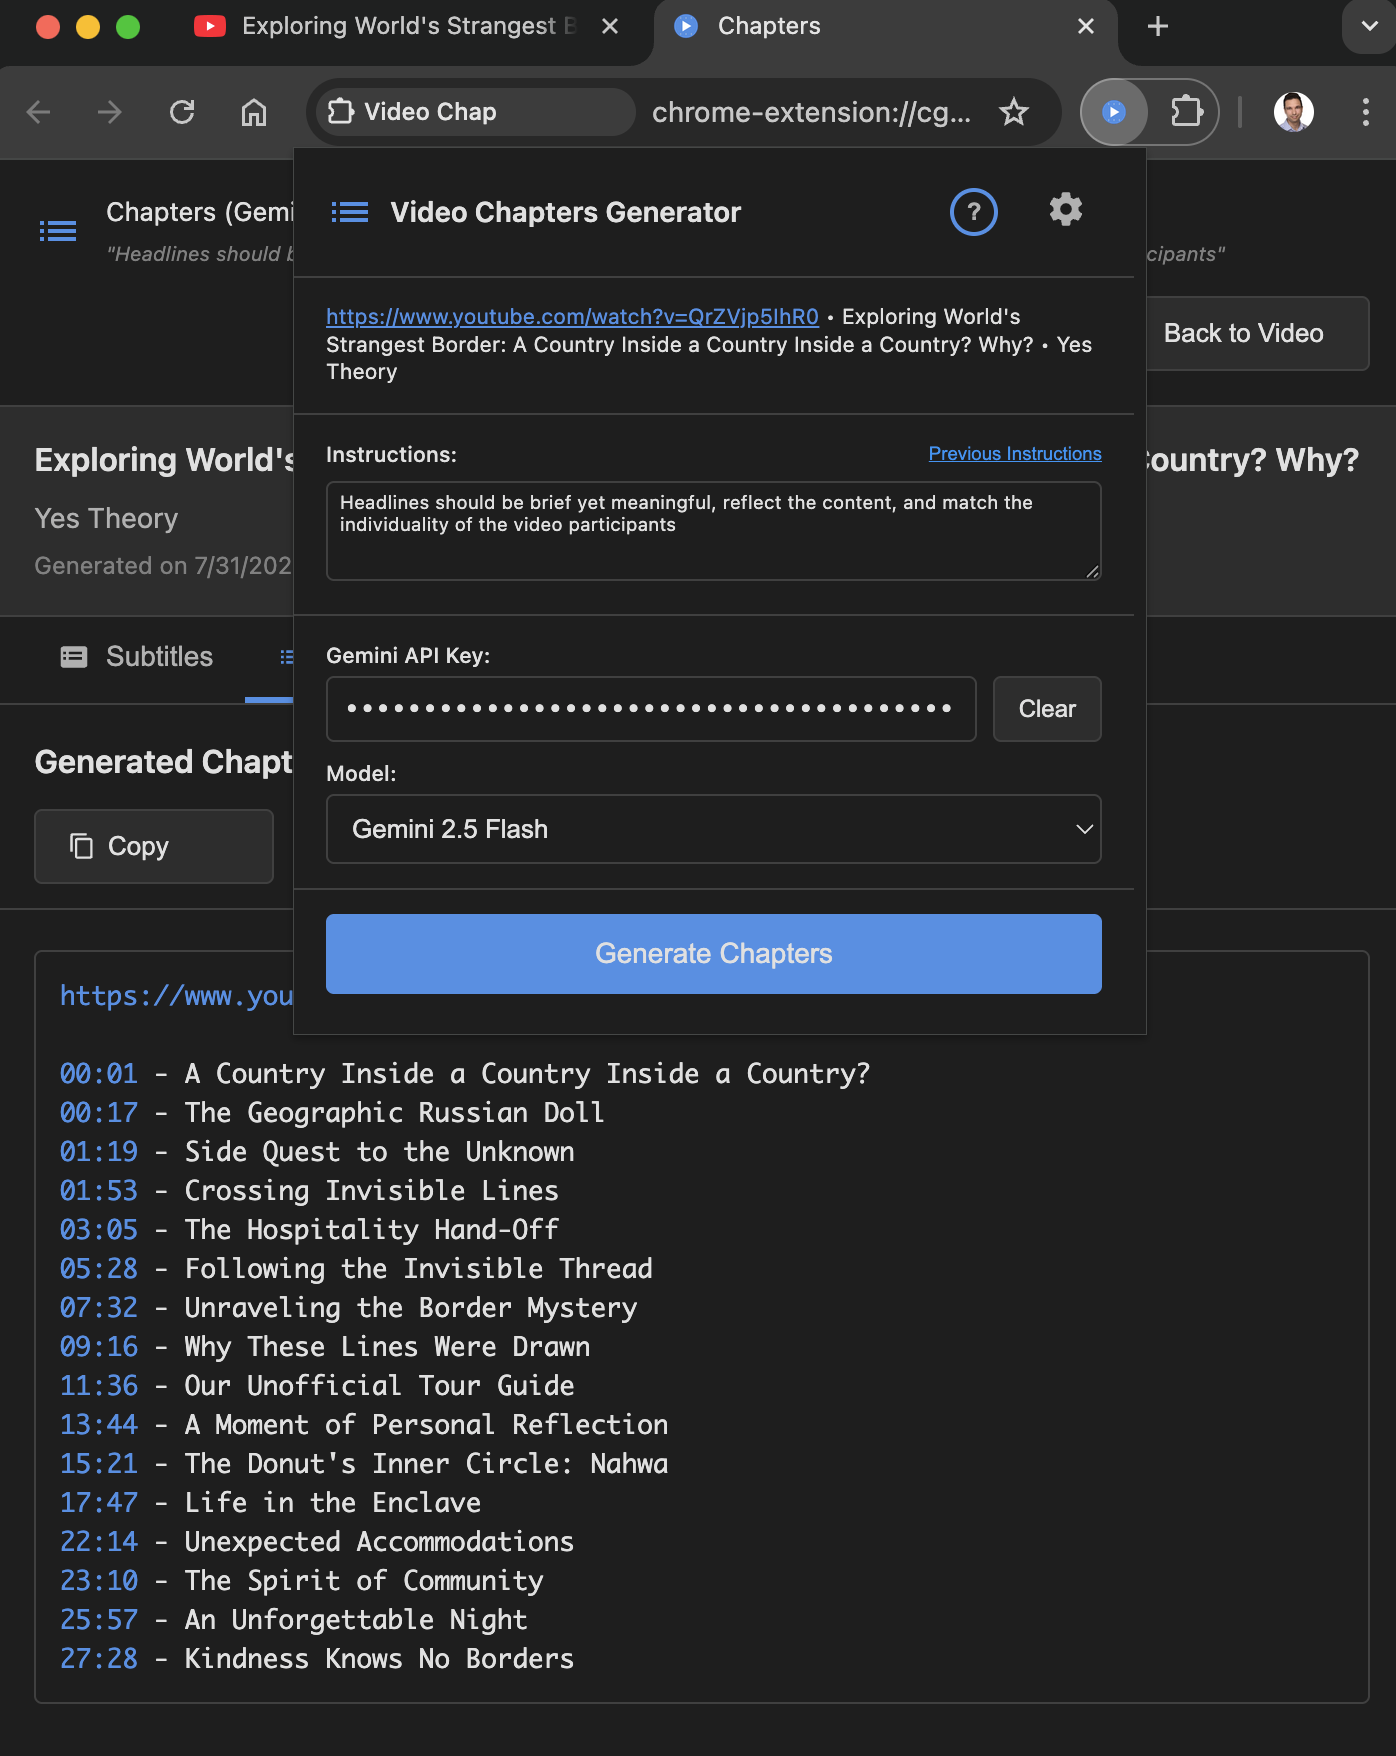Click the list icon in popup header
Viewport: 1396px width, 1756px height.
point(350,212)
